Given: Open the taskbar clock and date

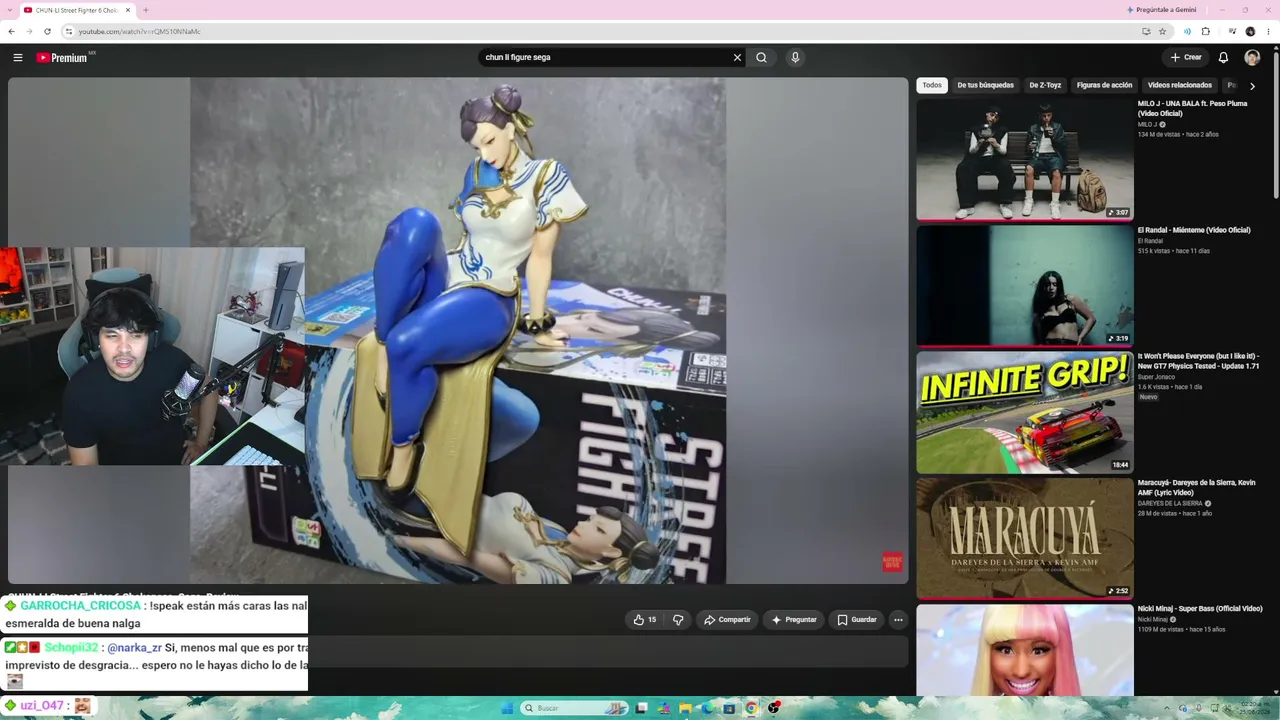Looking at the screenshot, I should click(x=1253, y=708).
